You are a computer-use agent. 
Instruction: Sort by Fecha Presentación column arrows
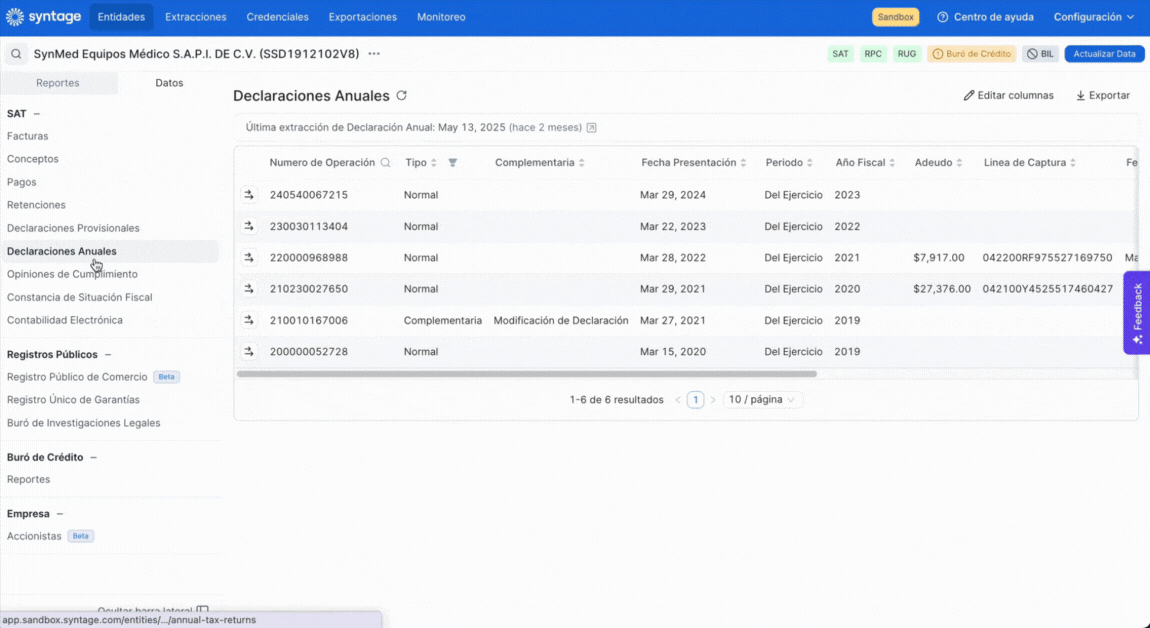tap(743, 163)
